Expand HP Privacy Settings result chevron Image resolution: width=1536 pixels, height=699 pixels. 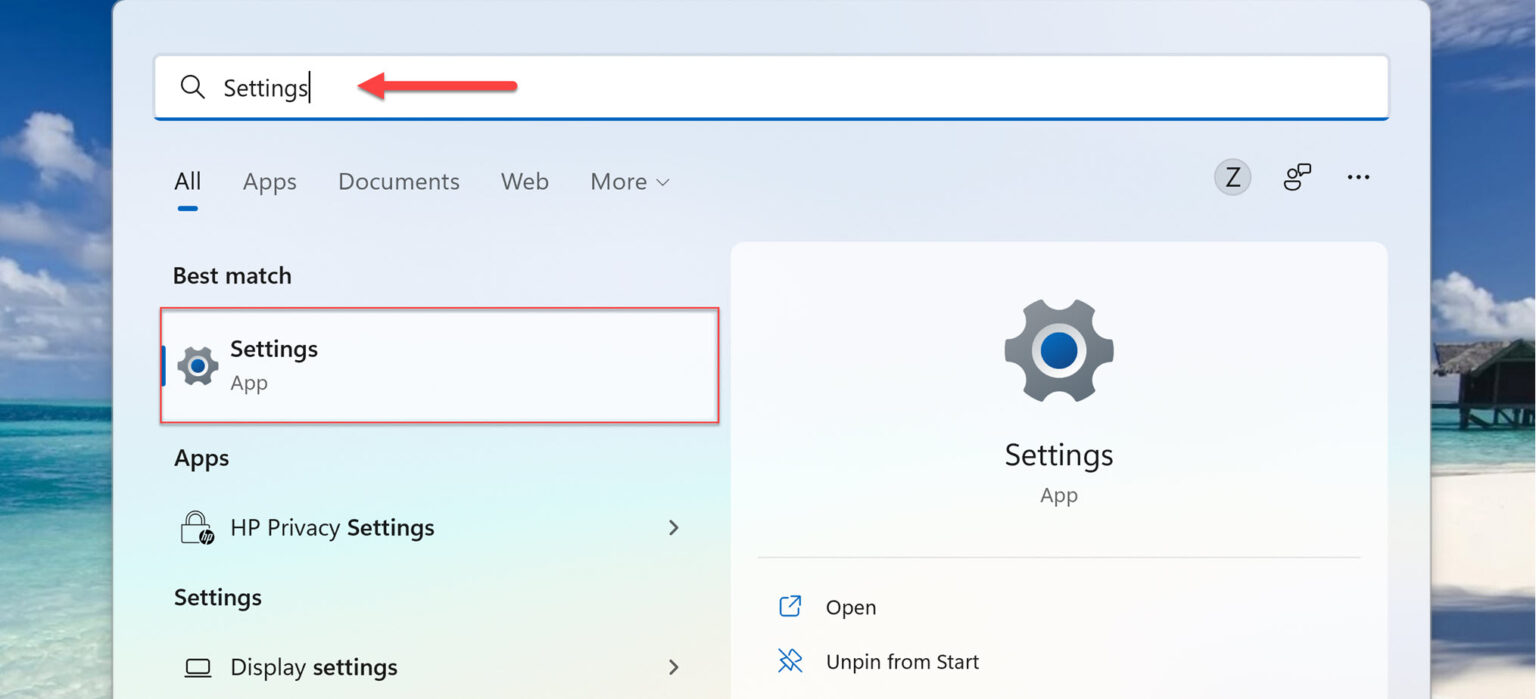pos(675,527)
